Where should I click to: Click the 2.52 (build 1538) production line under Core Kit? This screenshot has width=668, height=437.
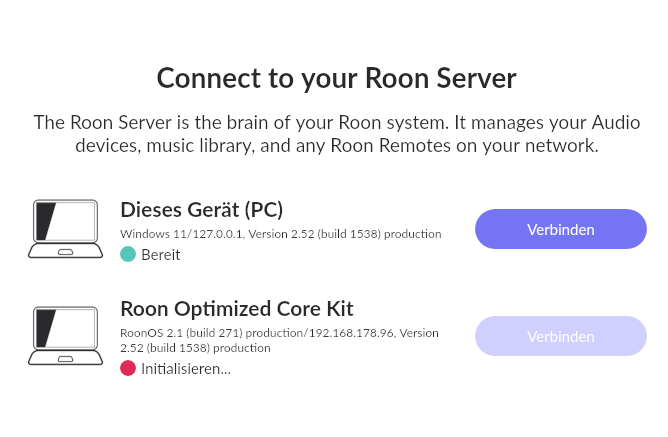[195, 348]
